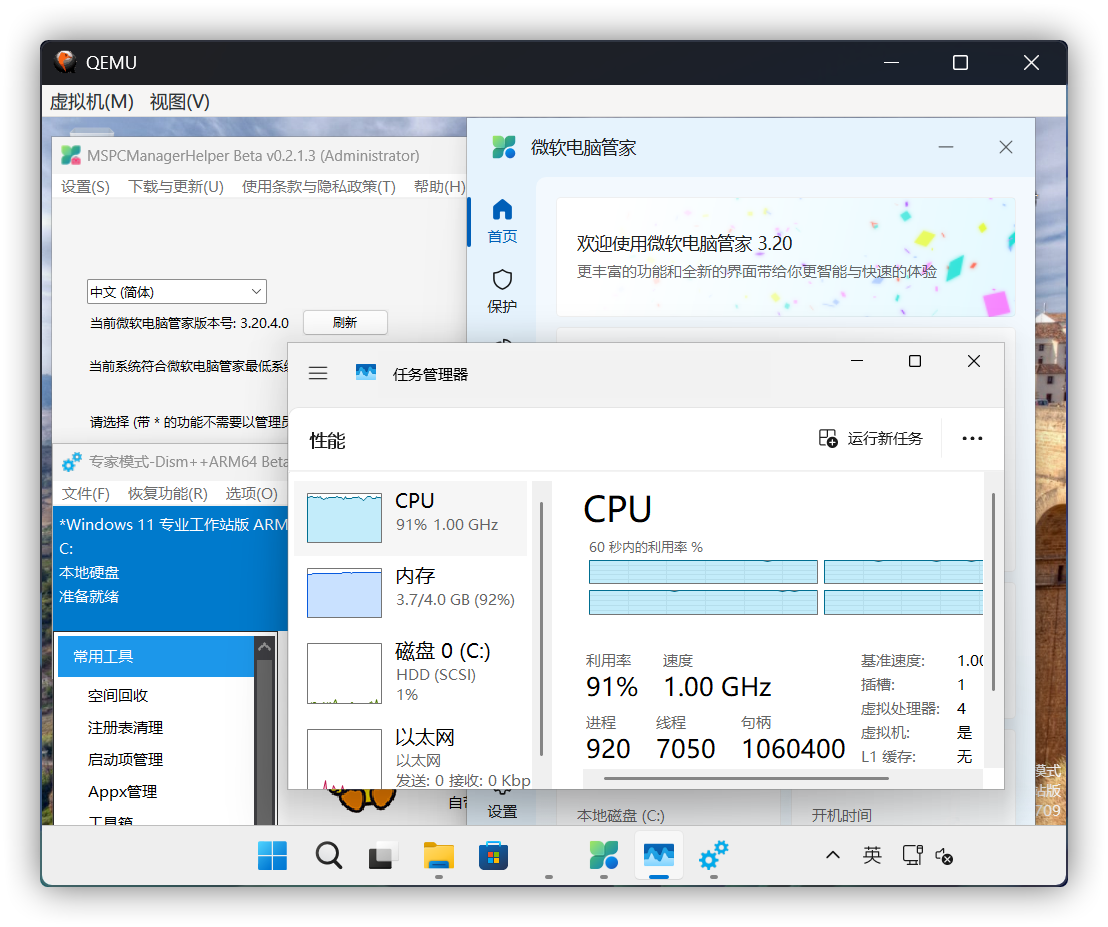Image resolution: width=1108 pixels, height=927 pixels.
Task: Click PC Manager logo in title bar
Action: (x=504, y=147)
